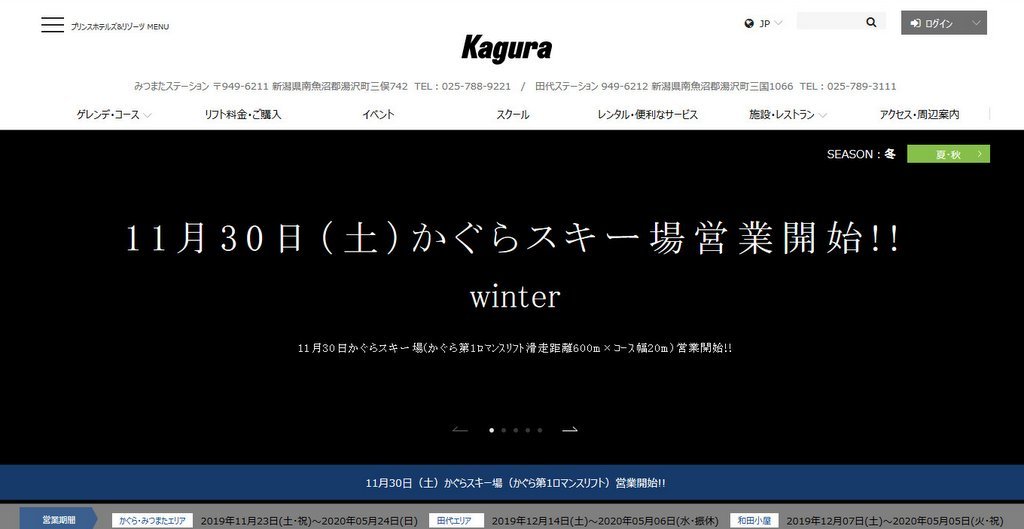Expand 施設・レストラン menu
Viewport: 1024px width, 529px height.
[x=788, y=115]
